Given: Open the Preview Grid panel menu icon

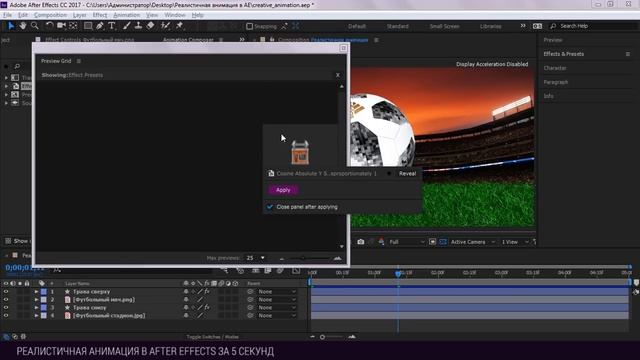Looking at the screenshot, I should [79, 61].
